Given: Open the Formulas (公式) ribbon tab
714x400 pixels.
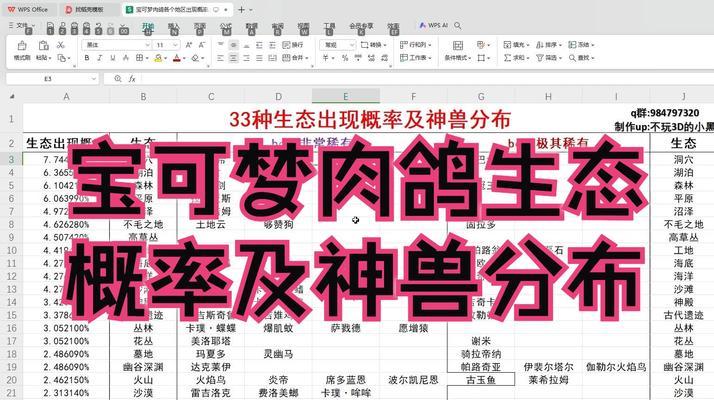Looking at the screenshot, I should (x=225, y=26).
